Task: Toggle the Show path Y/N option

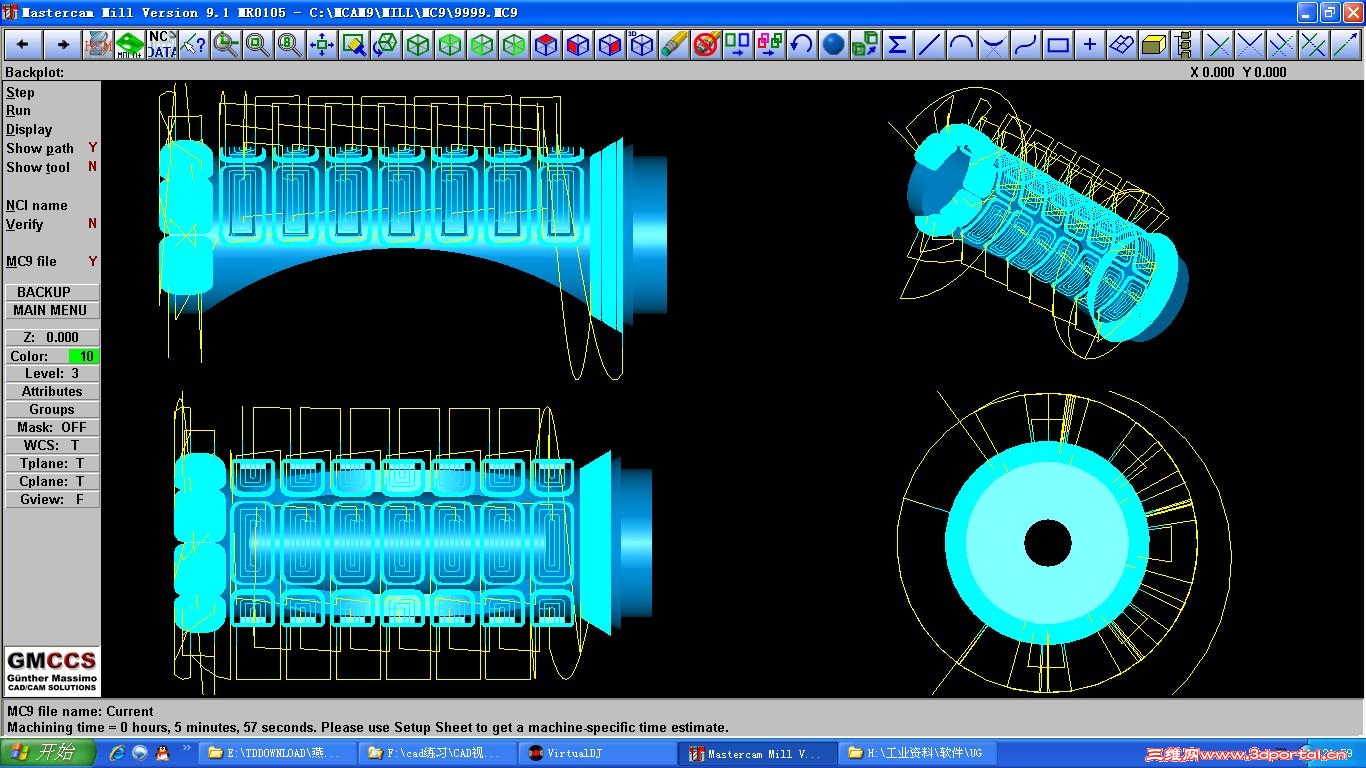Action: pyautogui.click(x=51, y=148)
